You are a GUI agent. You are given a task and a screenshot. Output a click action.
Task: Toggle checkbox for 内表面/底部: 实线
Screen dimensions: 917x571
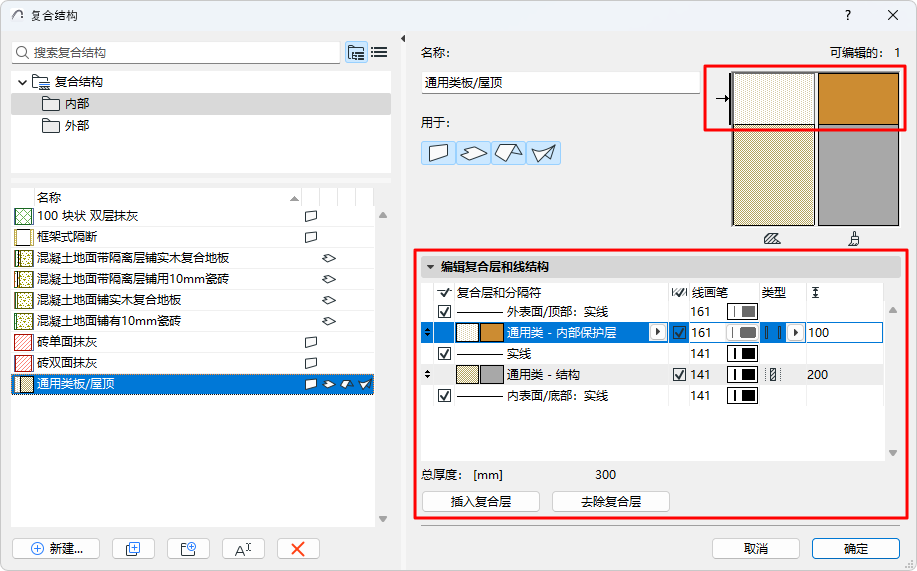point(444,395)
